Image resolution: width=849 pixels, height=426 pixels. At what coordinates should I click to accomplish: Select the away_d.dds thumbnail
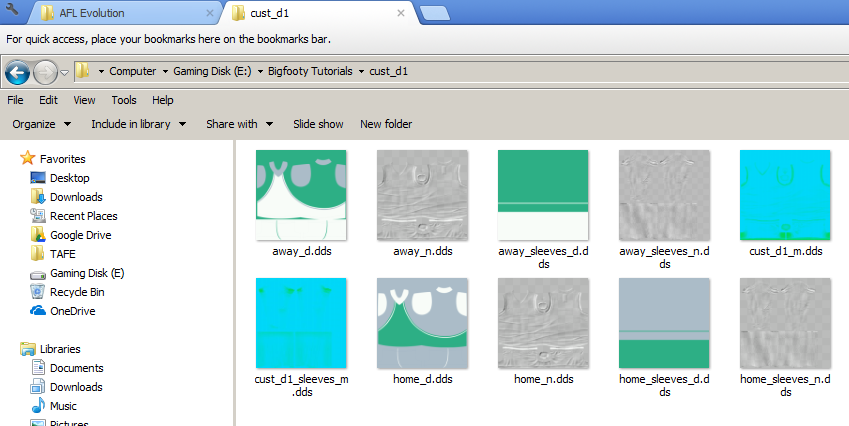(300, 194)
